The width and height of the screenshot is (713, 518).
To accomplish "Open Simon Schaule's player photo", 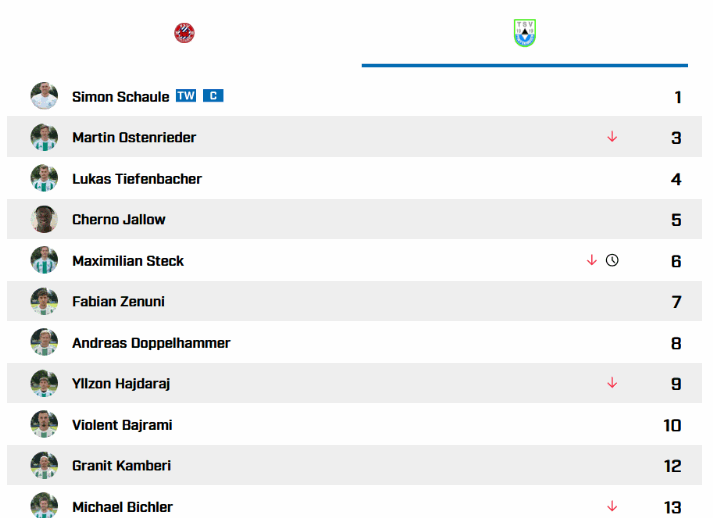I will click(44, 96).
